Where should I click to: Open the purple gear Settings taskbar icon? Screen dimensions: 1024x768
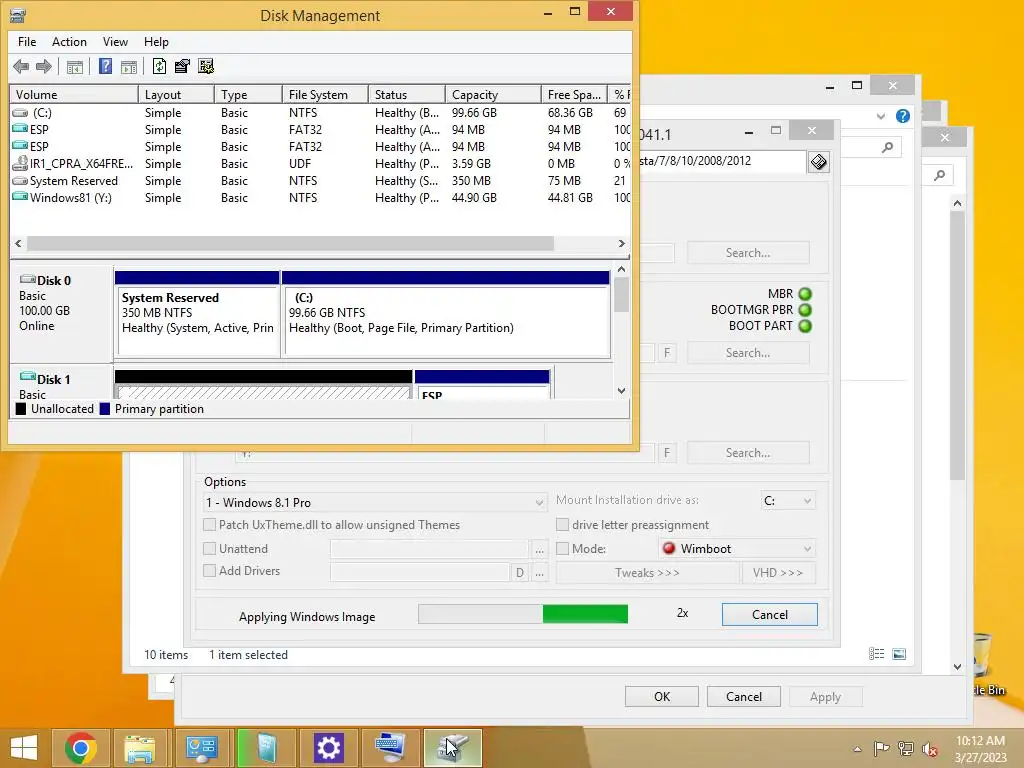point(328,748)
